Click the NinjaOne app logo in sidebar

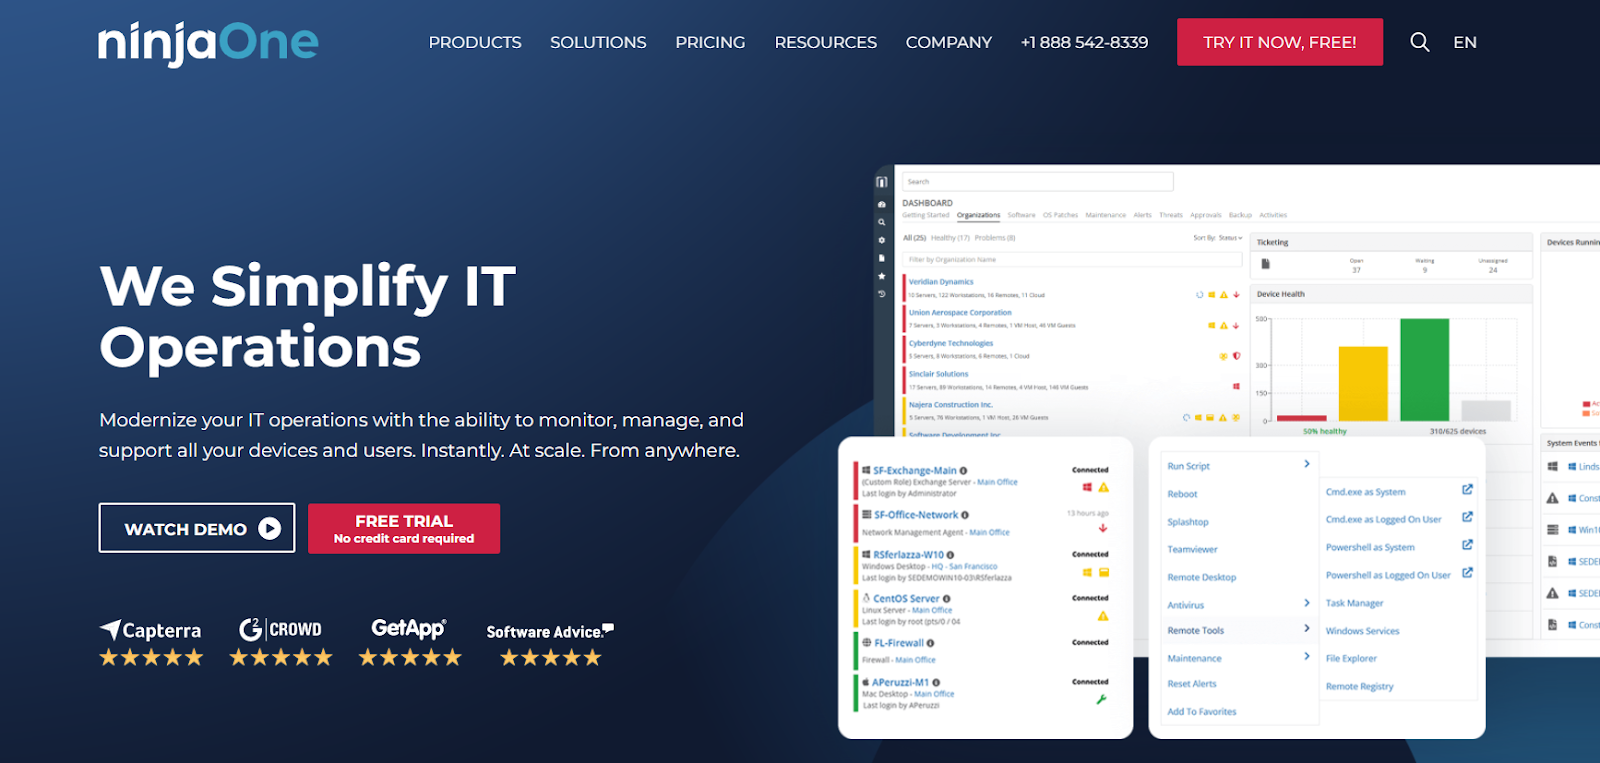click(881, 182)
